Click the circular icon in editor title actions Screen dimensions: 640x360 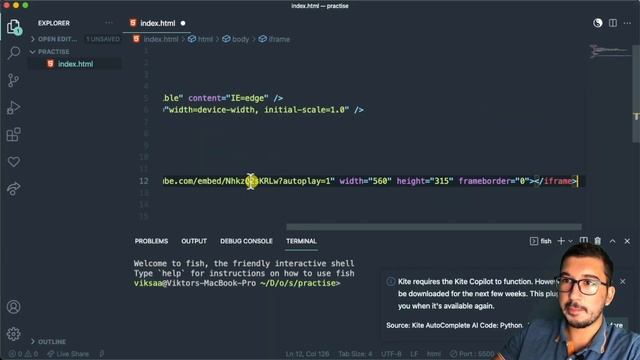(x=598, y=23)
